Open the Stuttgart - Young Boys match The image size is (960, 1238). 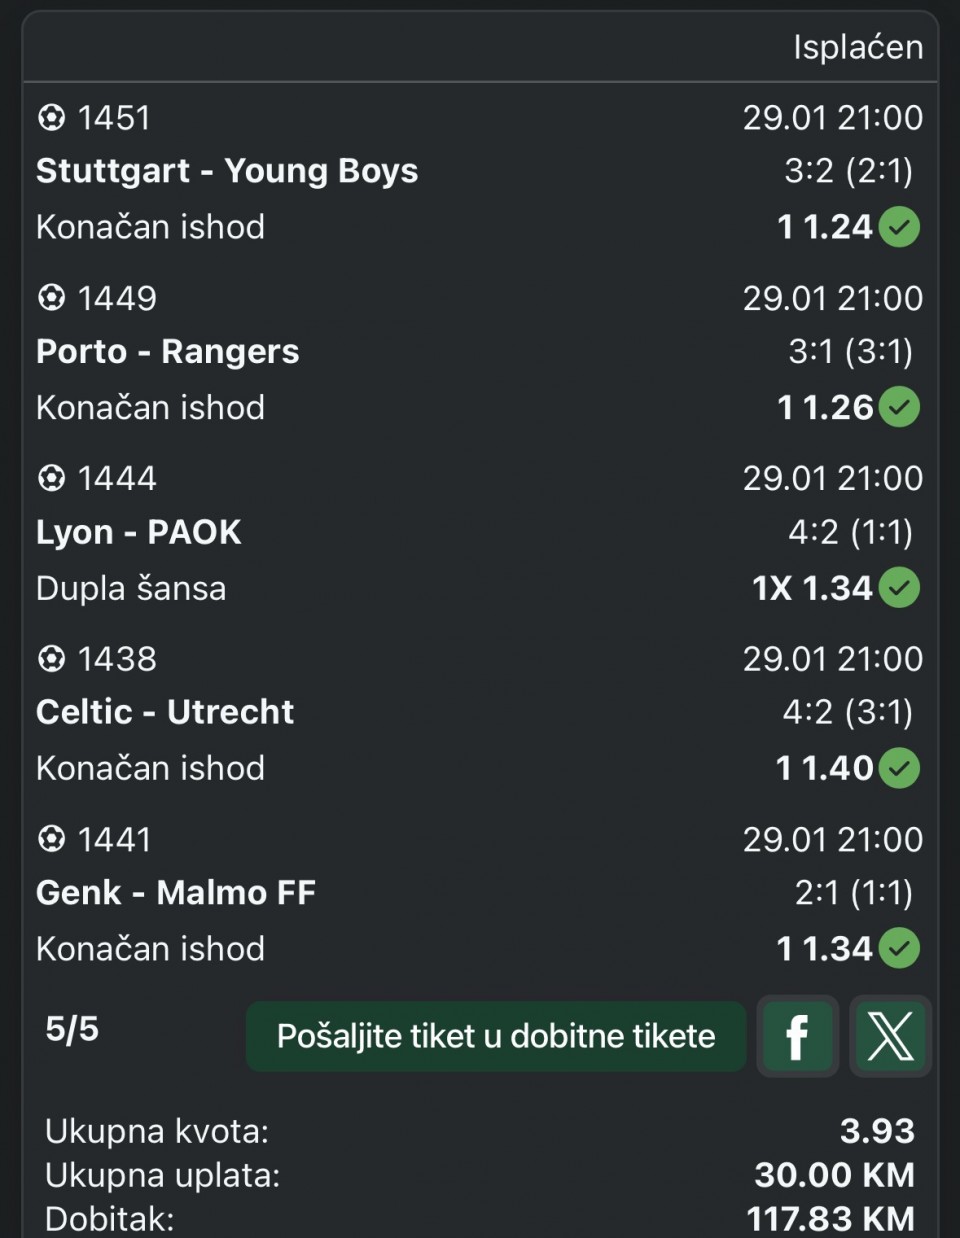point(227,171)
